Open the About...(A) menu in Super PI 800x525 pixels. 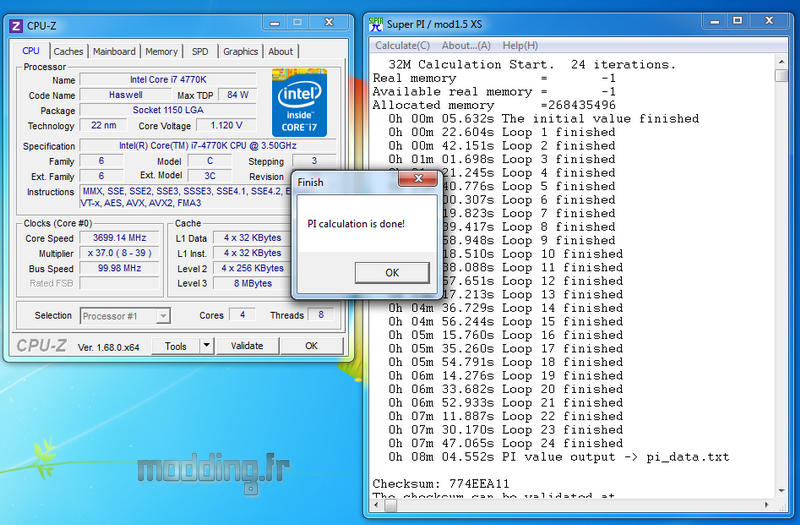pyautogui.click(x=466, y=45)
